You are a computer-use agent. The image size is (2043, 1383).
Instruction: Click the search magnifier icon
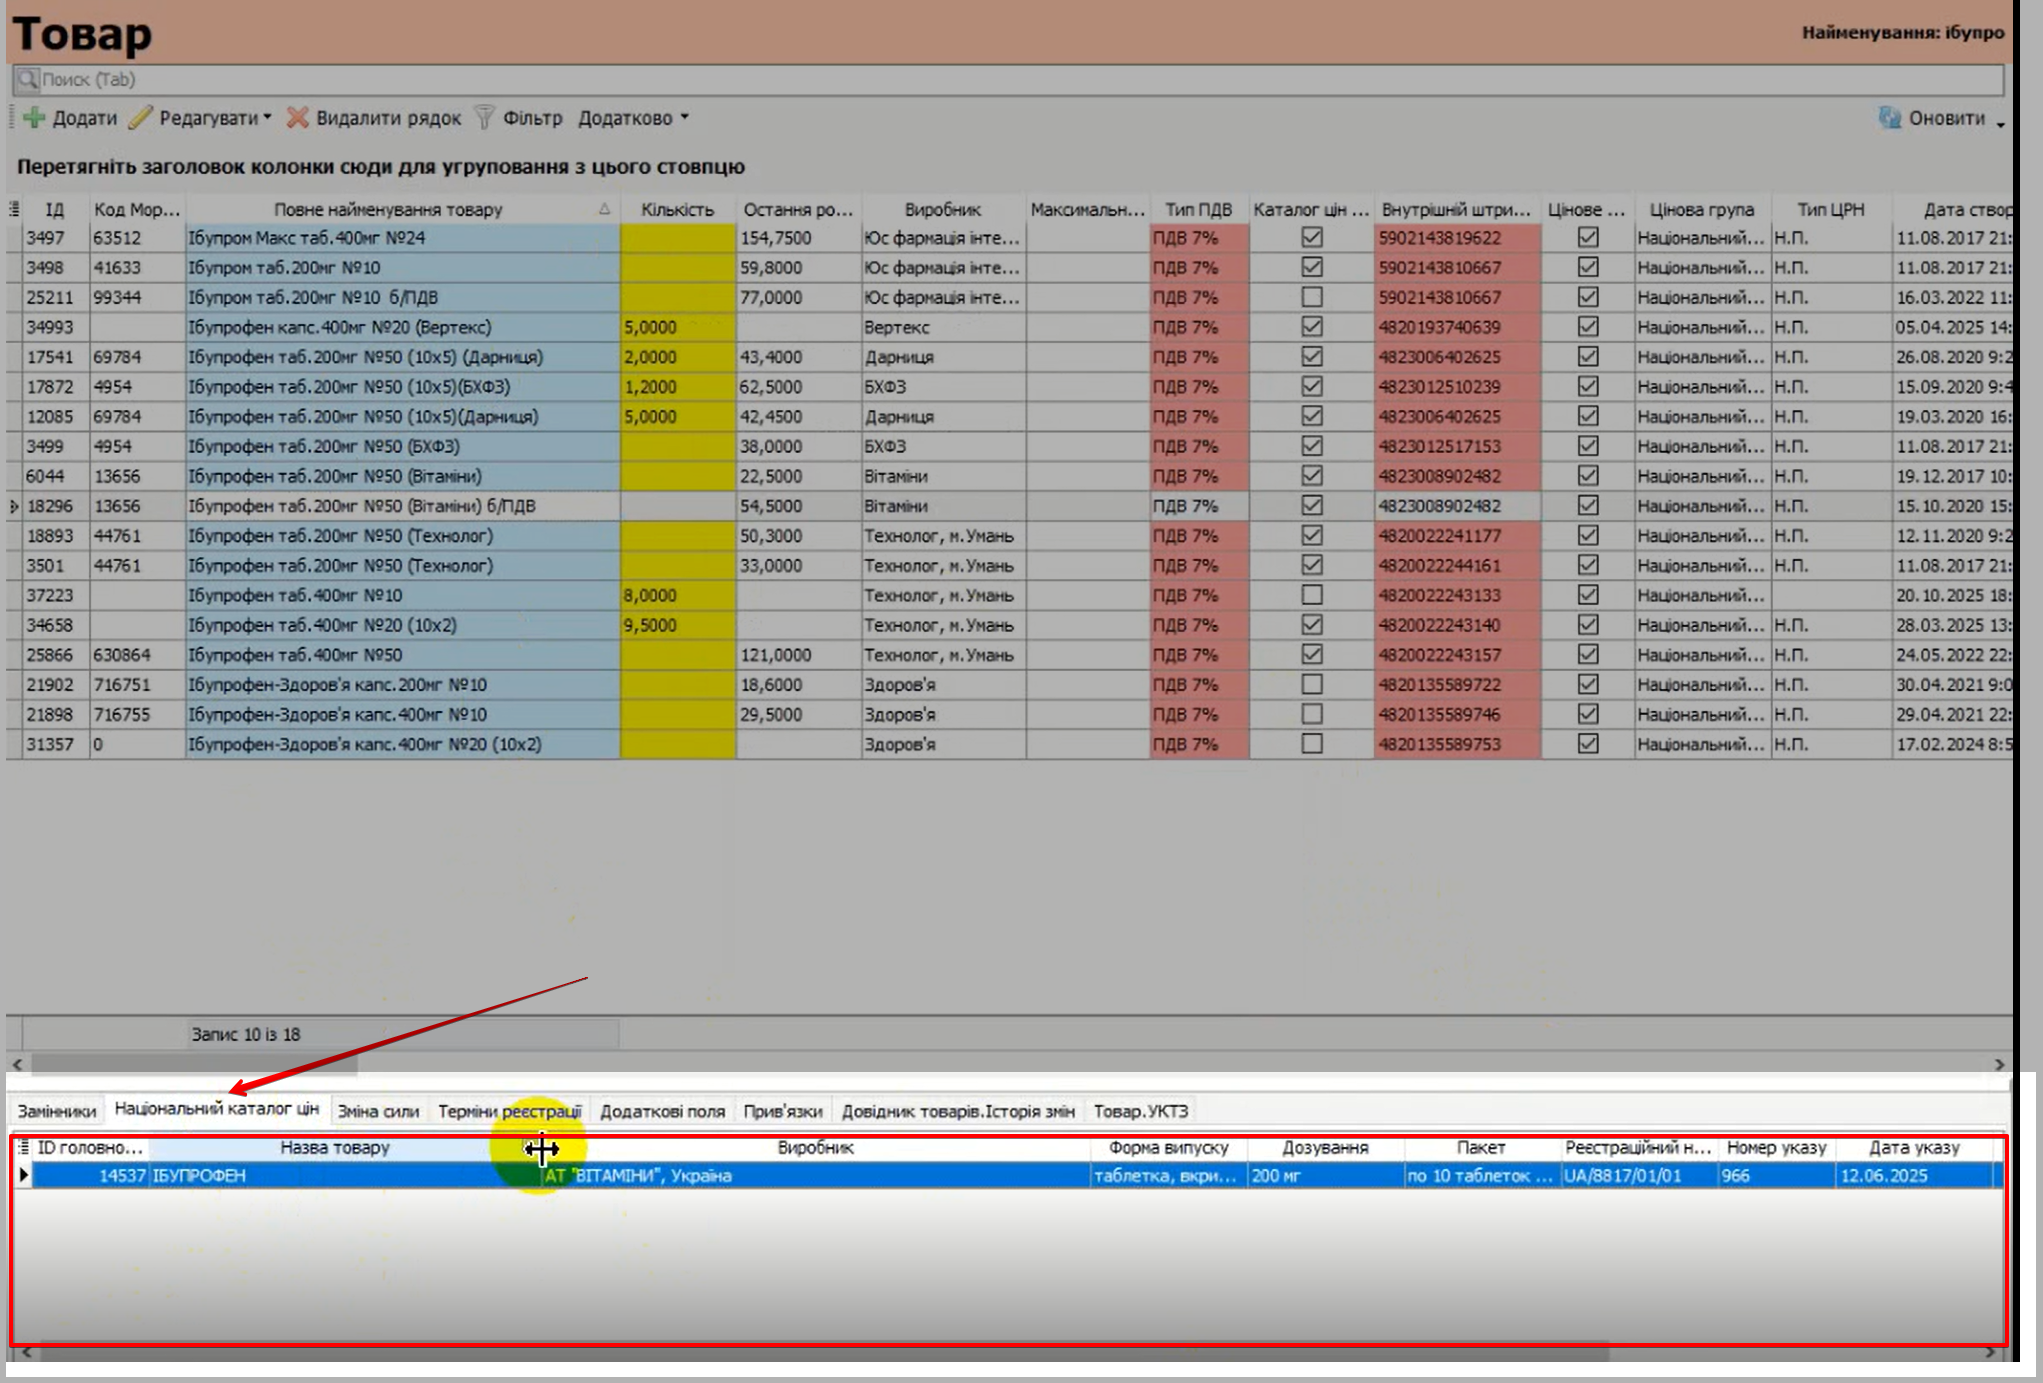click(x=27, y=79)
